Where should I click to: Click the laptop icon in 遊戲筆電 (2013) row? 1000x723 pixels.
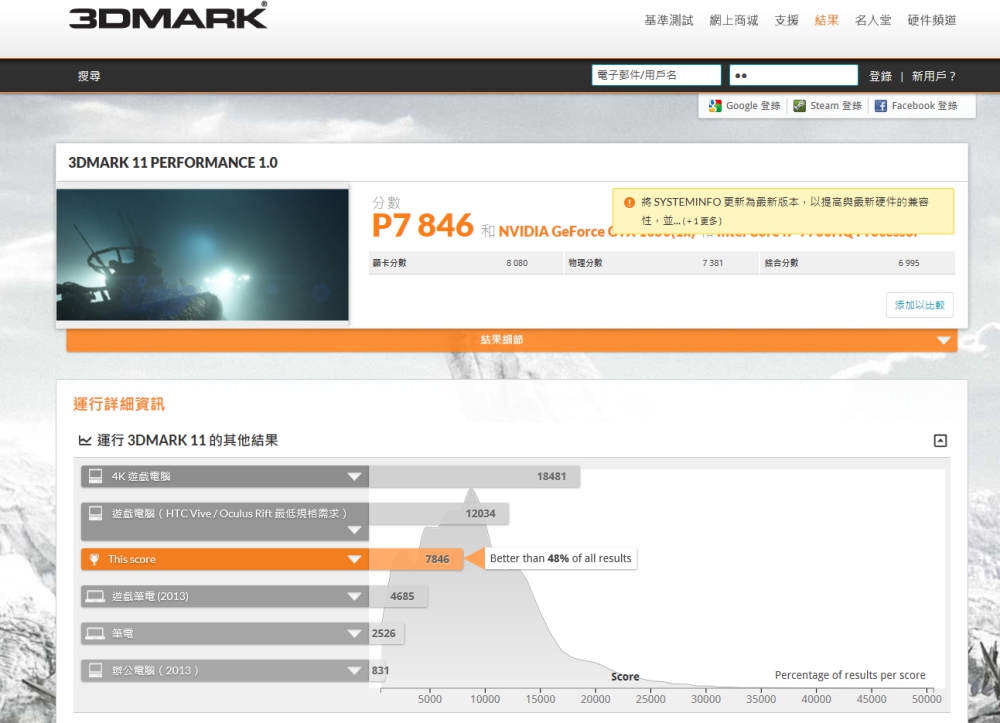[96, 596]
